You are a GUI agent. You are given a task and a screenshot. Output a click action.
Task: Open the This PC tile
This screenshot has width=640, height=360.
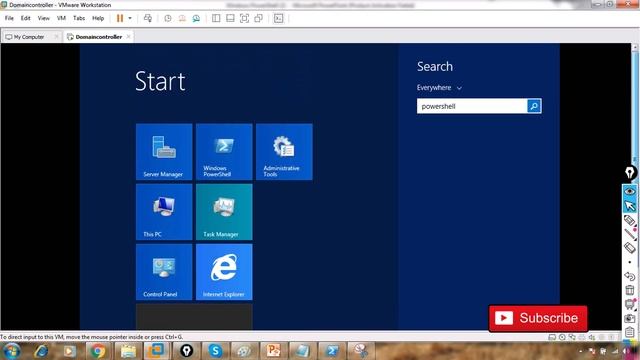164,212
